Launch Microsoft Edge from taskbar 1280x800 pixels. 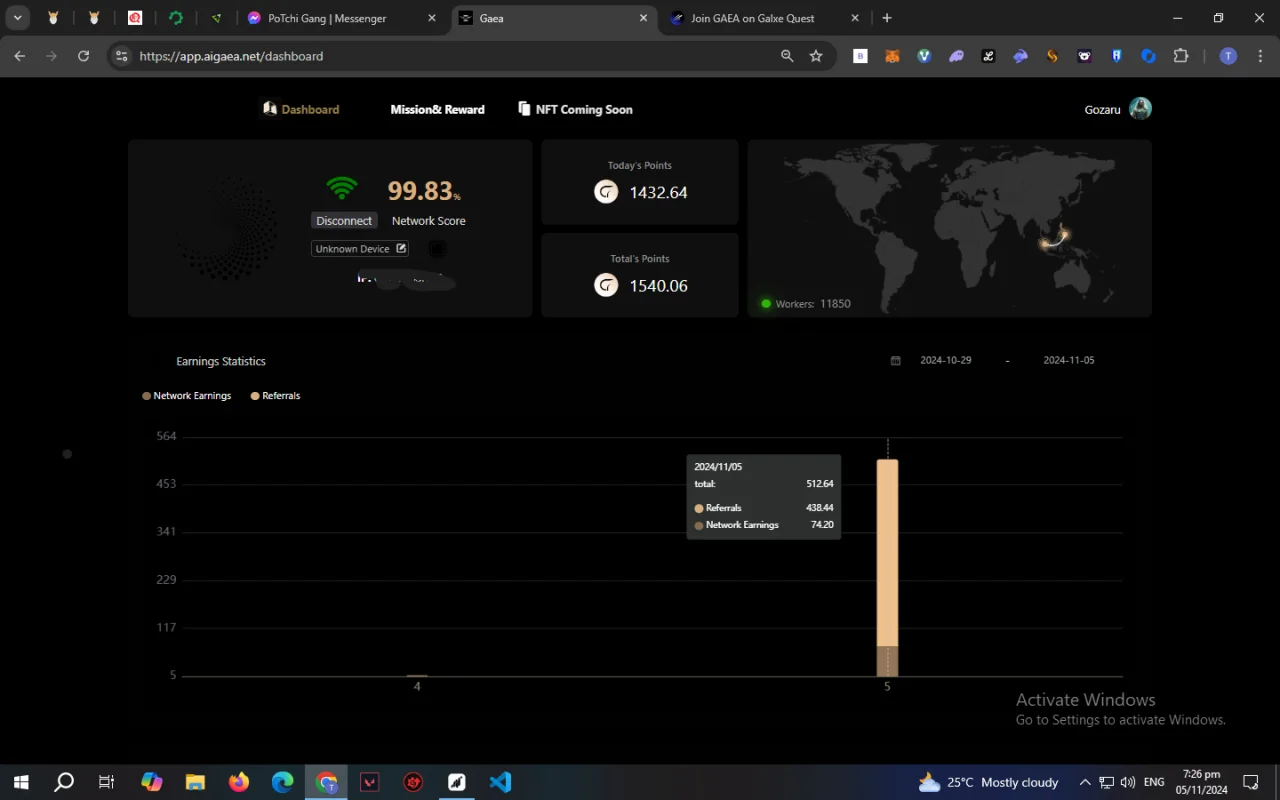283,782
